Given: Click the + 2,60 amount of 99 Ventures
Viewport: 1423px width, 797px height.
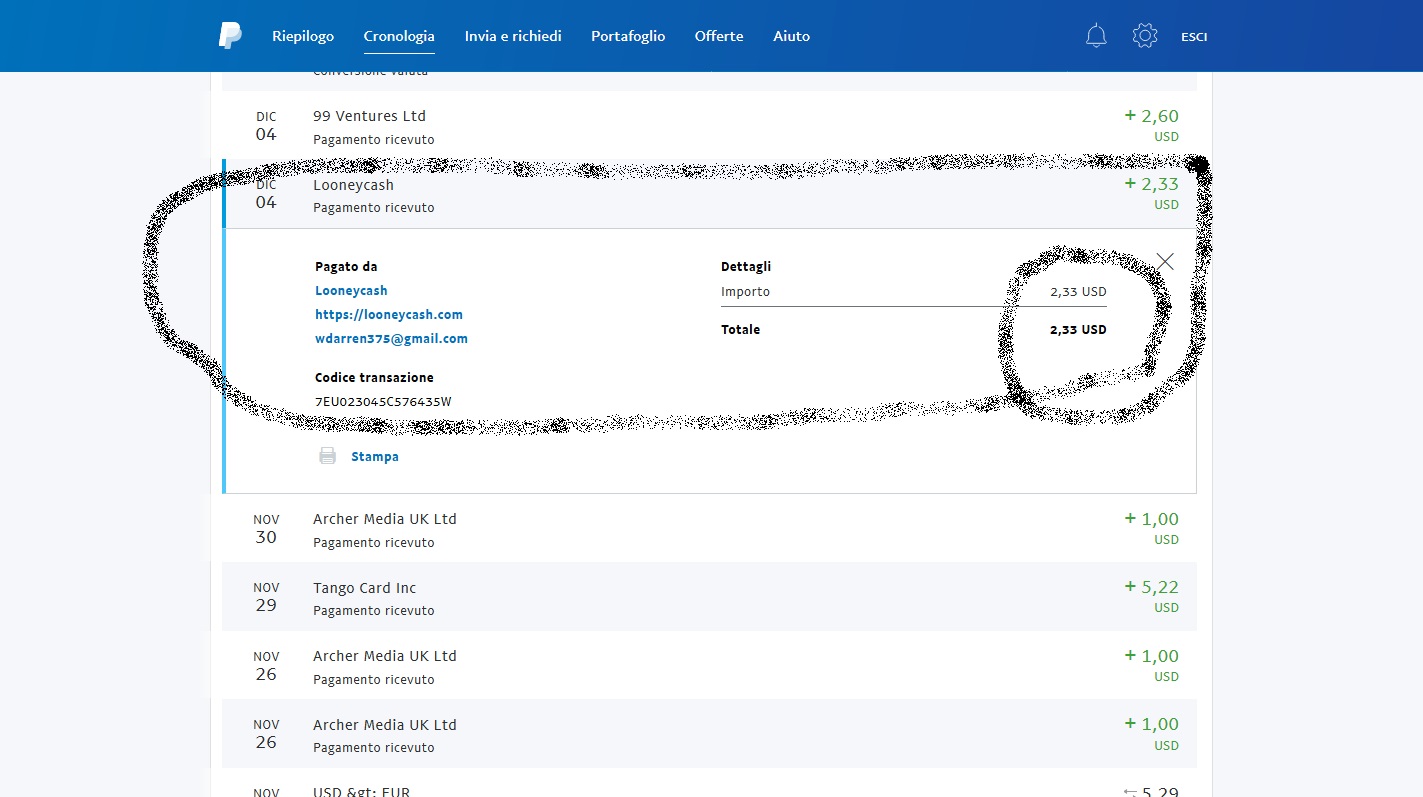Looking at the screenshot, I should click(x=1152, y=116).
